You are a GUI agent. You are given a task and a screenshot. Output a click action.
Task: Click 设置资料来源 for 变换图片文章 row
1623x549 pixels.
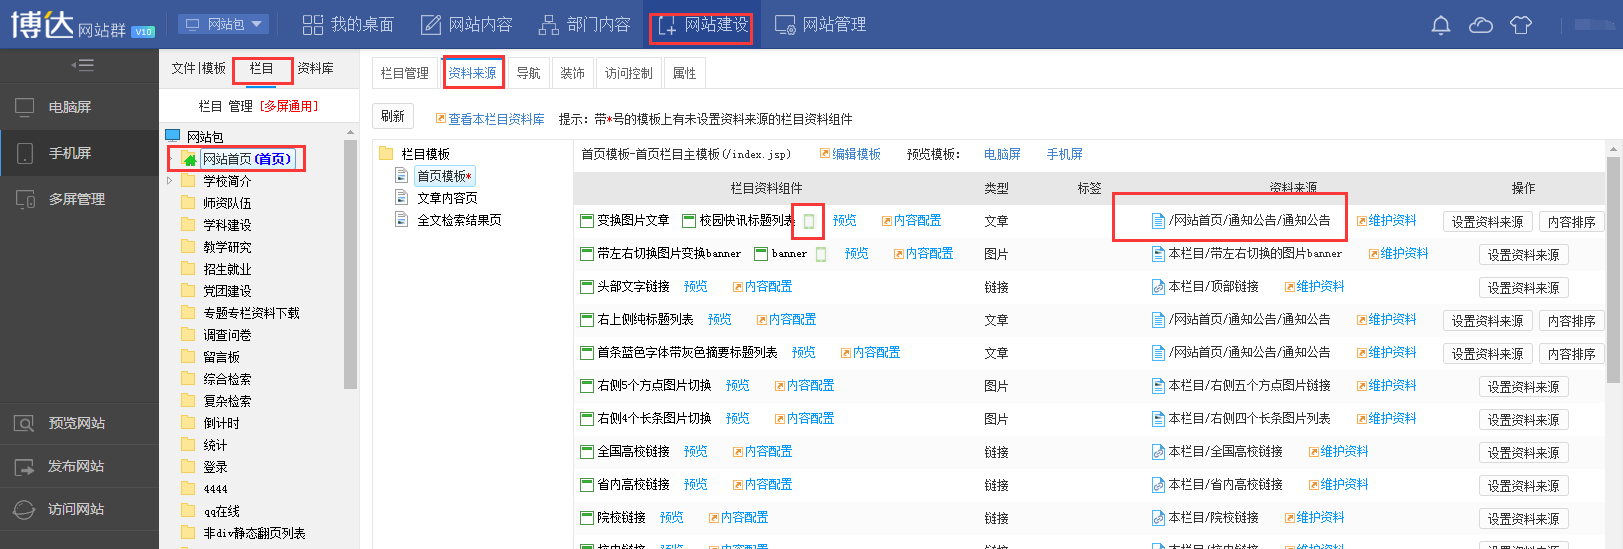(1487, 222)
